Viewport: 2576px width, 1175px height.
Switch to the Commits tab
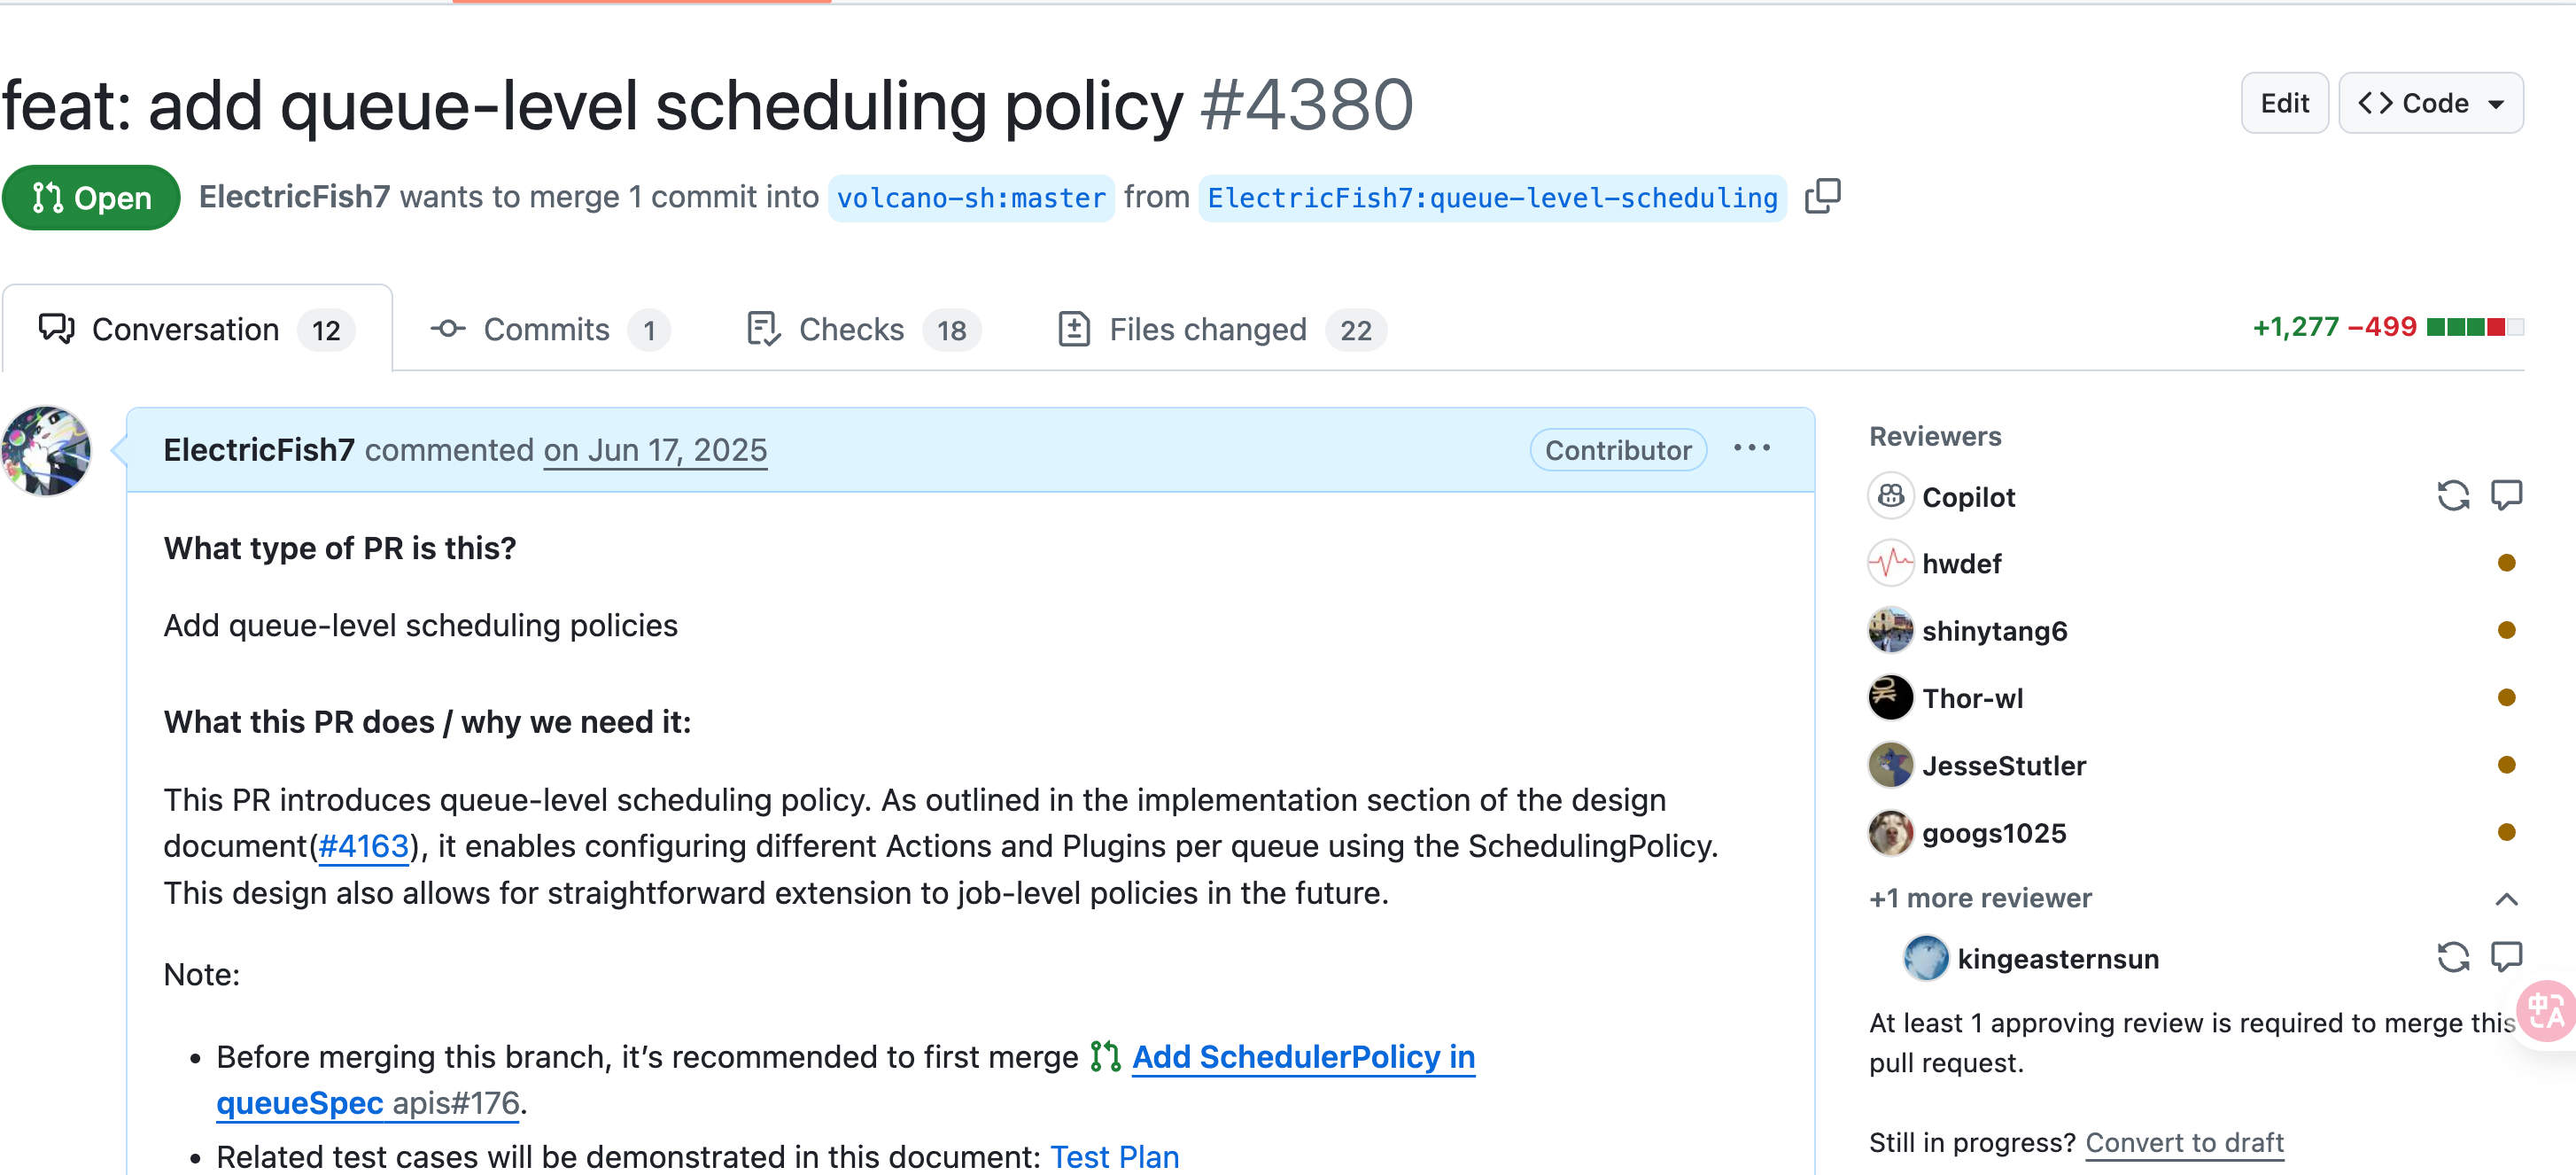tap(548, 329)
